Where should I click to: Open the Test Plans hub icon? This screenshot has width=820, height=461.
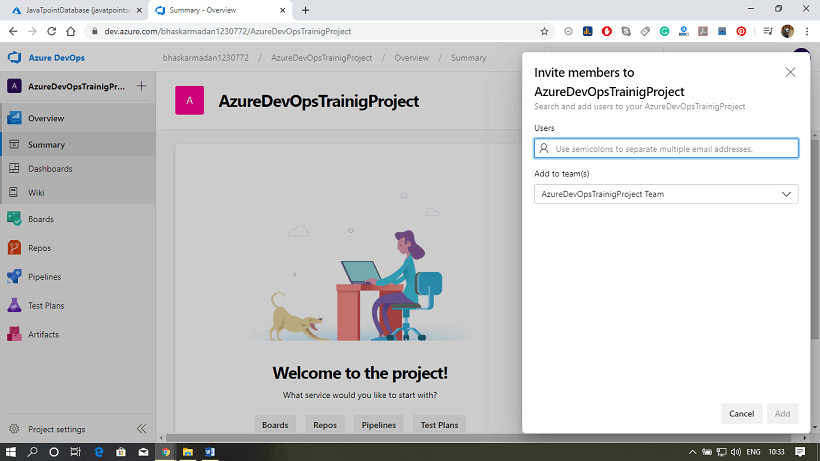click(x=14, y=305)
